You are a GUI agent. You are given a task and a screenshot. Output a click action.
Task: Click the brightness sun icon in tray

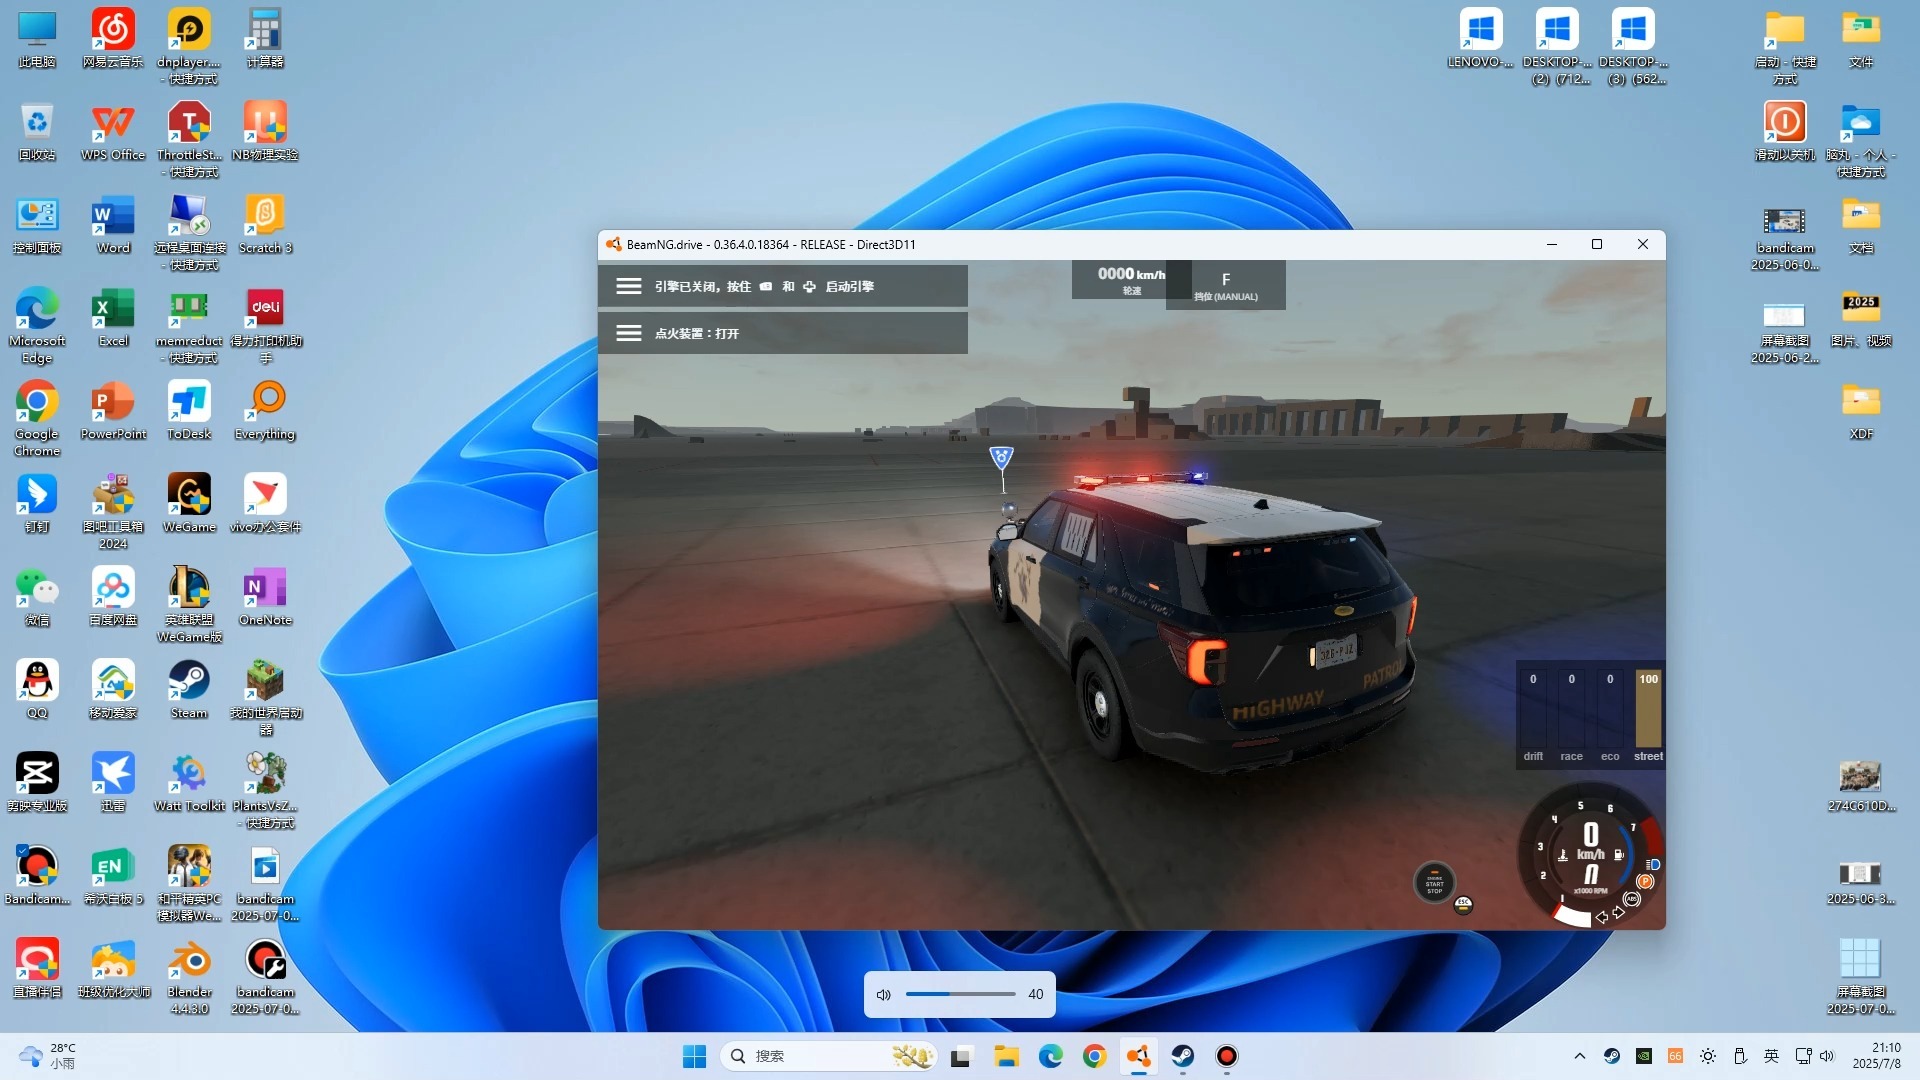pyautogui.click(x=1708, y=1056)
